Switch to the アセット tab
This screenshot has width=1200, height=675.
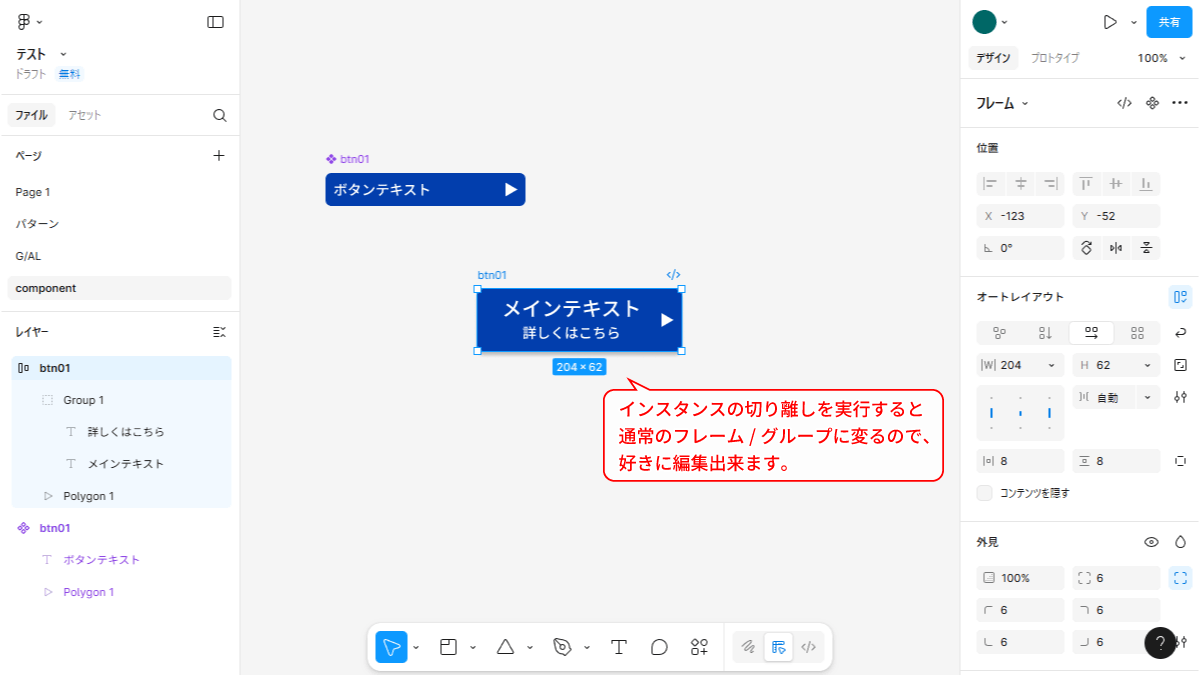point(85,115)
